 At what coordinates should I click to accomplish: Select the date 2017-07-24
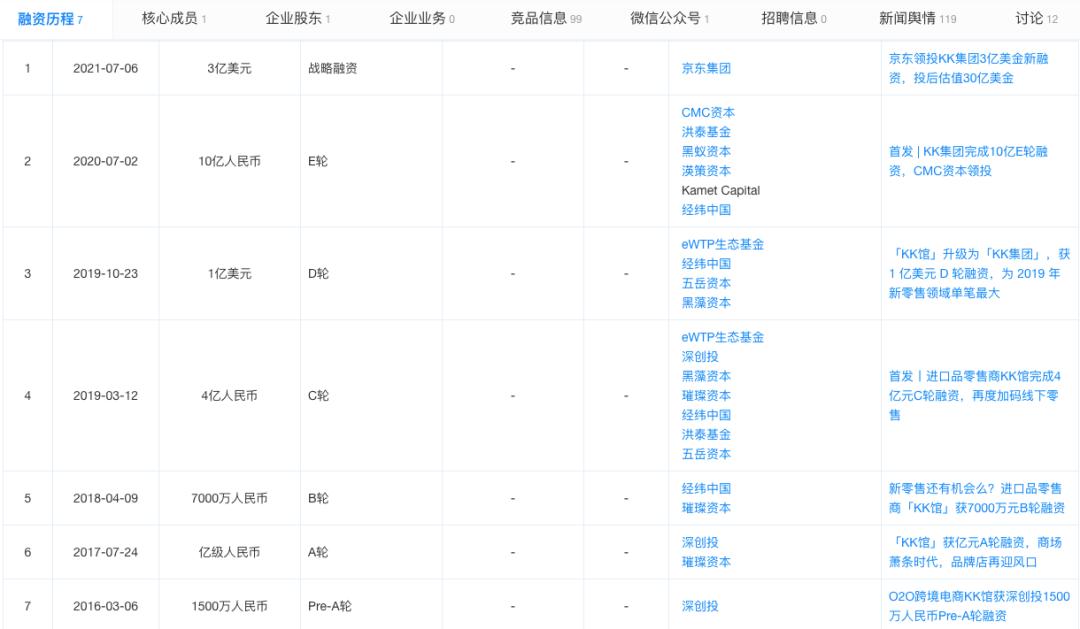(105, 552)
